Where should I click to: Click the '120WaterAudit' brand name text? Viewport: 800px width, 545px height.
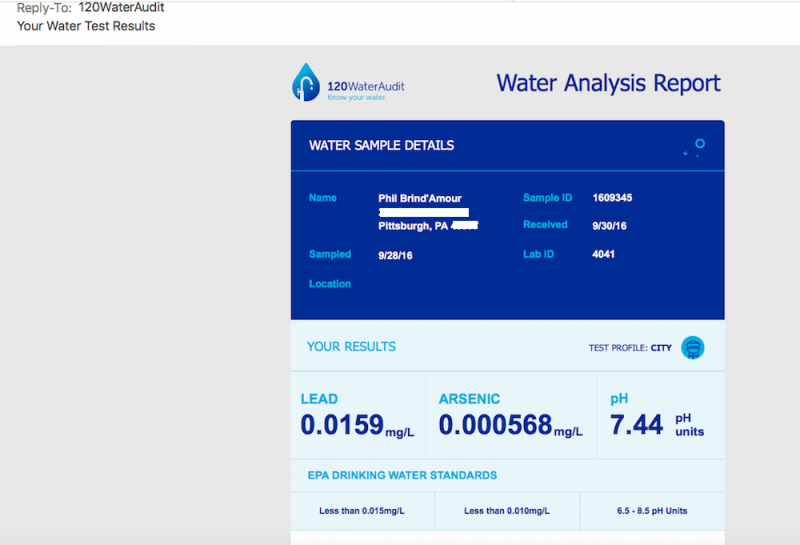[x=366, y=86]
